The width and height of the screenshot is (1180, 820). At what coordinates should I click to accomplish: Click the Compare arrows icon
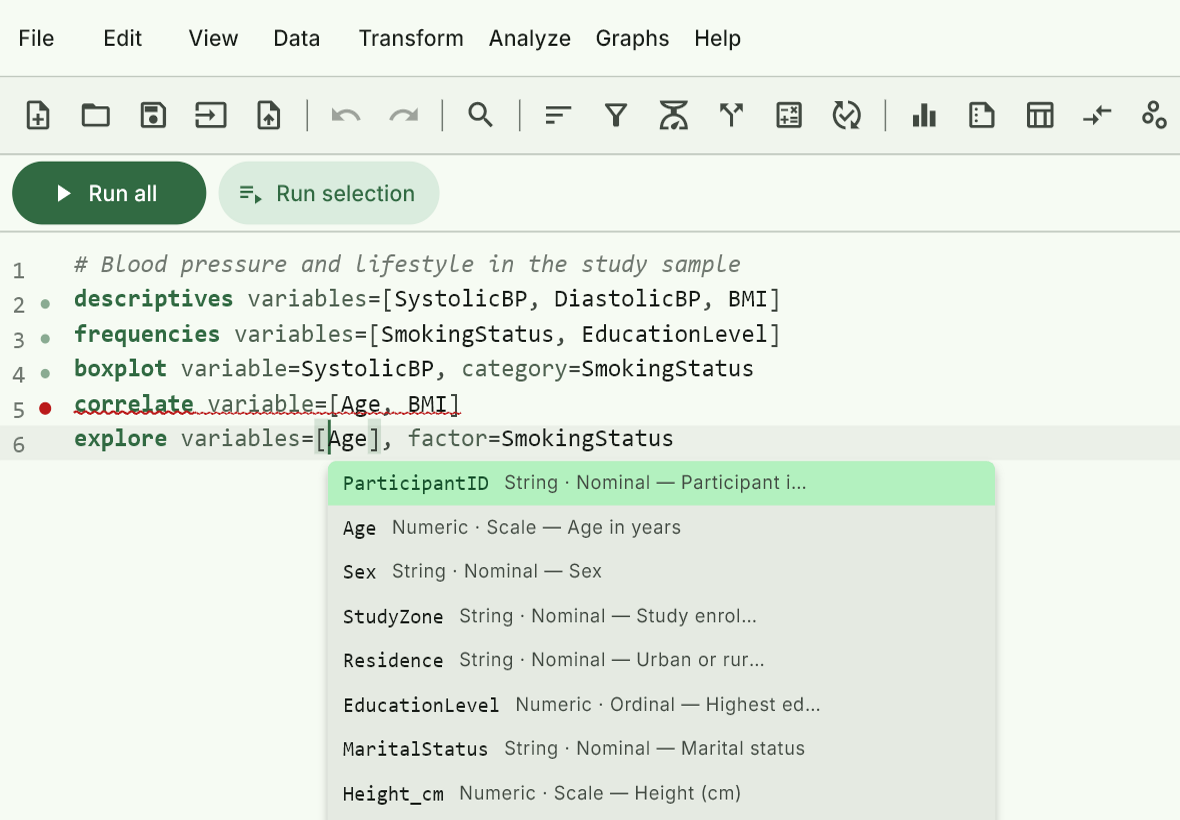tap(1097, 116)
